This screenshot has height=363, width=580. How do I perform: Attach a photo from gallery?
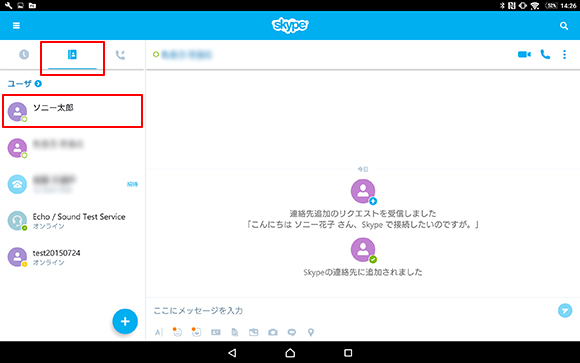[x=254, y=332]
